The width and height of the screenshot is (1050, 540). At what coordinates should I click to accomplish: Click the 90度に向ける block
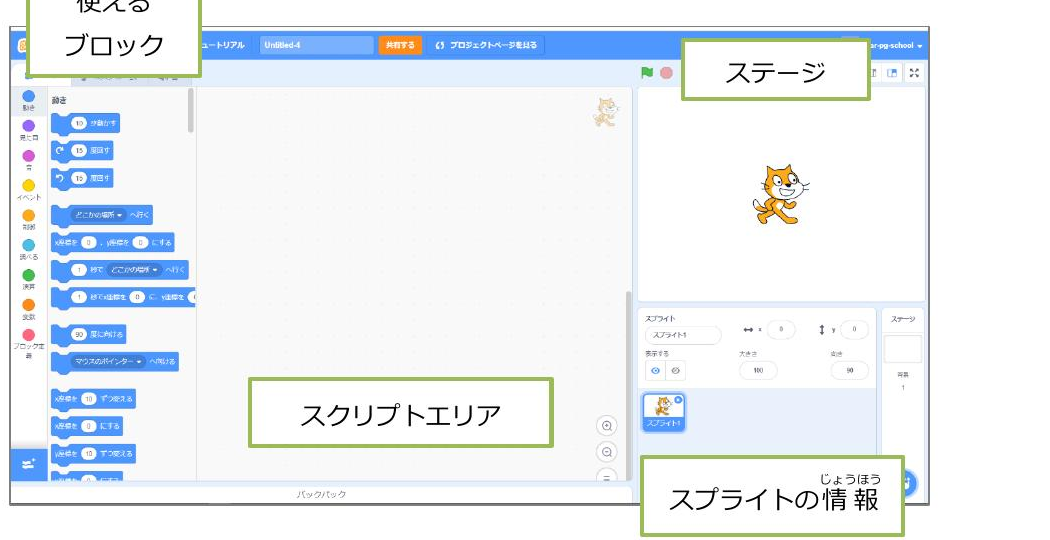[x=88, y=334]
